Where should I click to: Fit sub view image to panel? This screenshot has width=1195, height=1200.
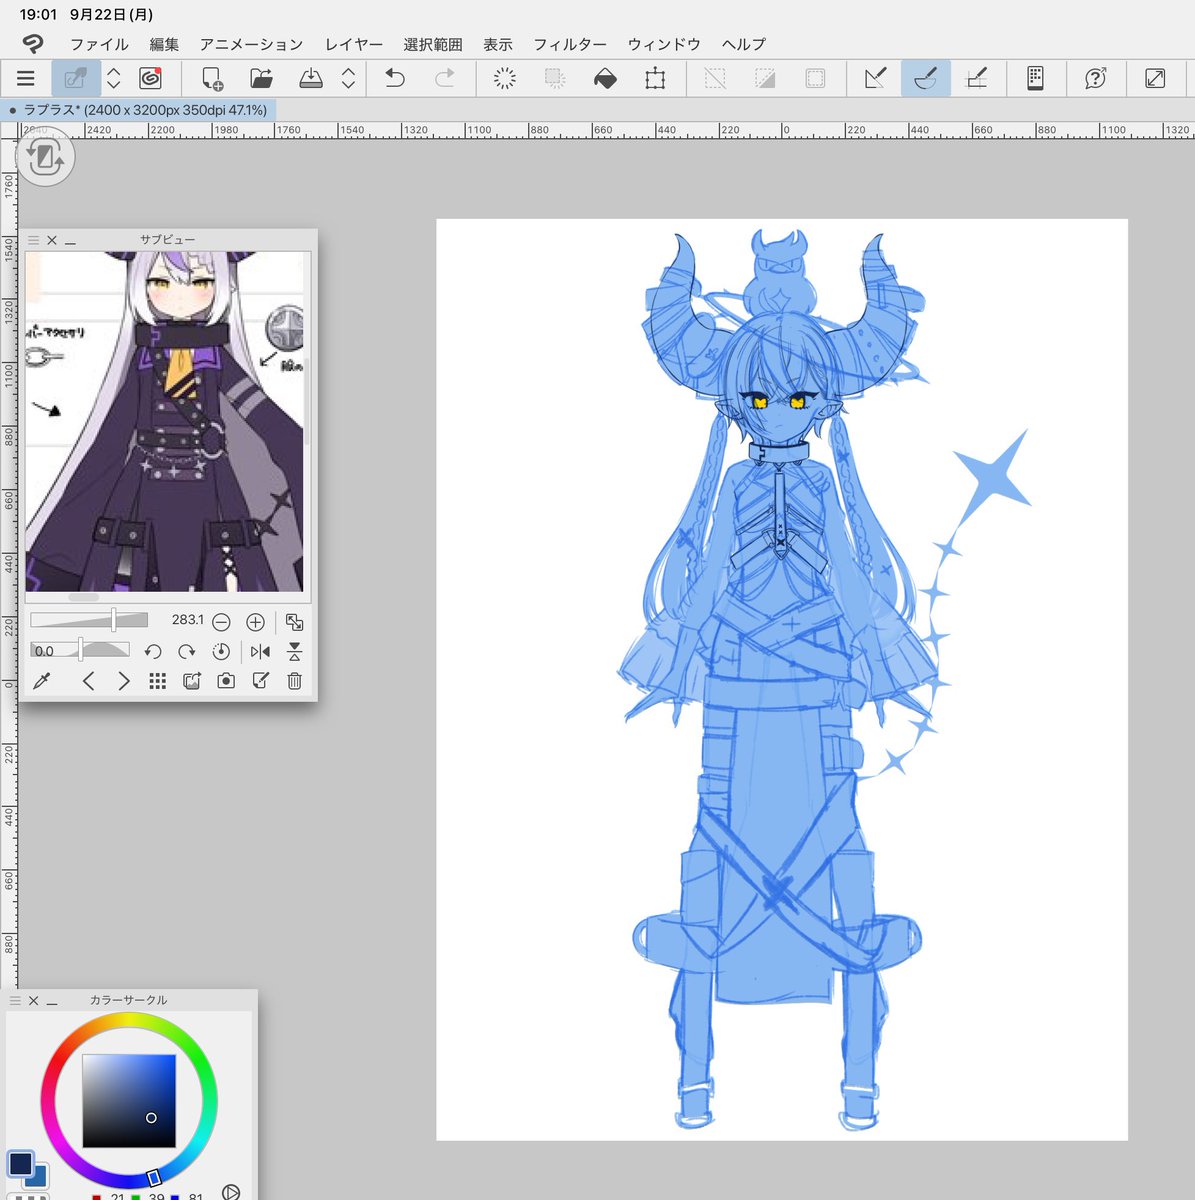[x=294, y=622]
